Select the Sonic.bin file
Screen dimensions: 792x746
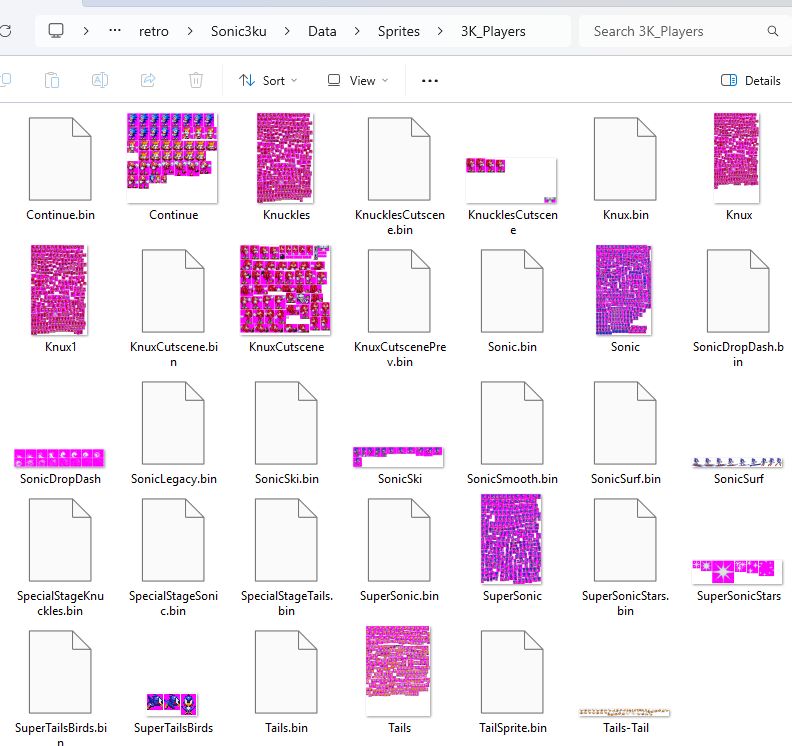click(513, 300)
